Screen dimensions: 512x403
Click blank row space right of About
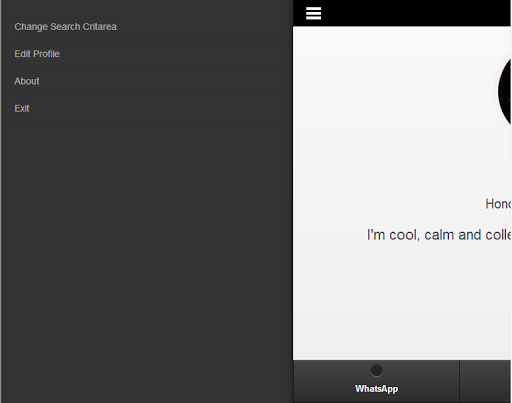point(166,81)
